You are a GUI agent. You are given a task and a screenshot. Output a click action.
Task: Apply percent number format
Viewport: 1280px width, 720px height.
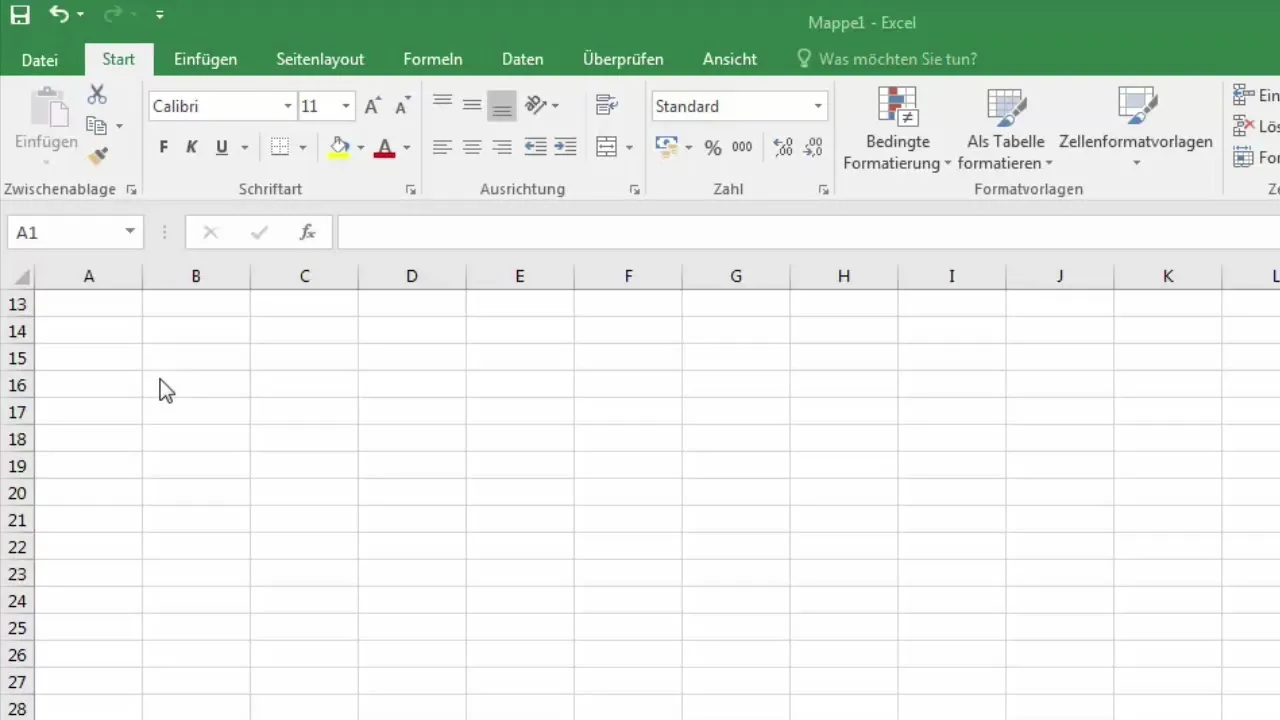coord(713,148)
